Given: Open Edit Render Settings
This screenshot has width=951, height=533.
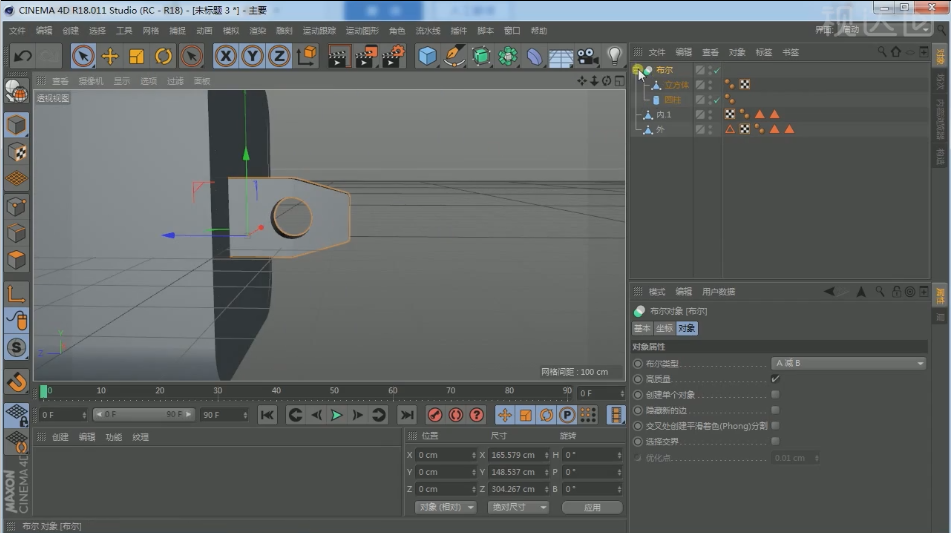Looking at the screenshot, I should [x=394, y=56].
